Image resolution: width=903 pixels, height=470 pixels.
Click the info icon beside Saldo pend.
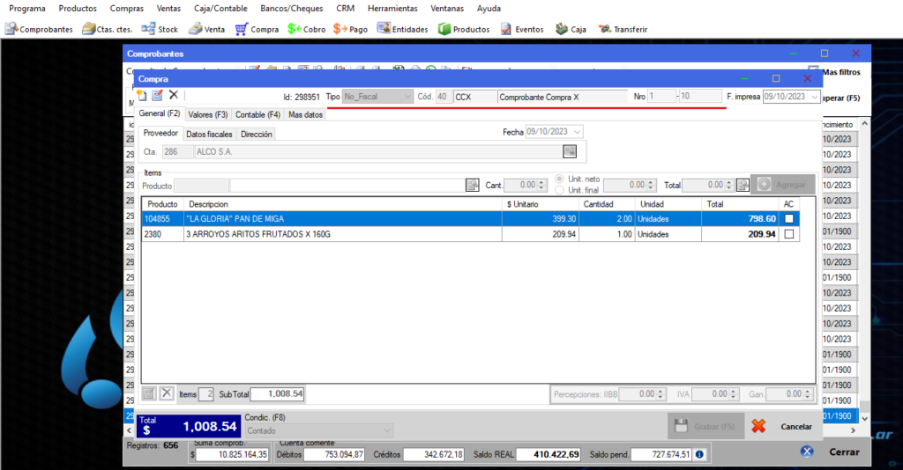(700, 454)
